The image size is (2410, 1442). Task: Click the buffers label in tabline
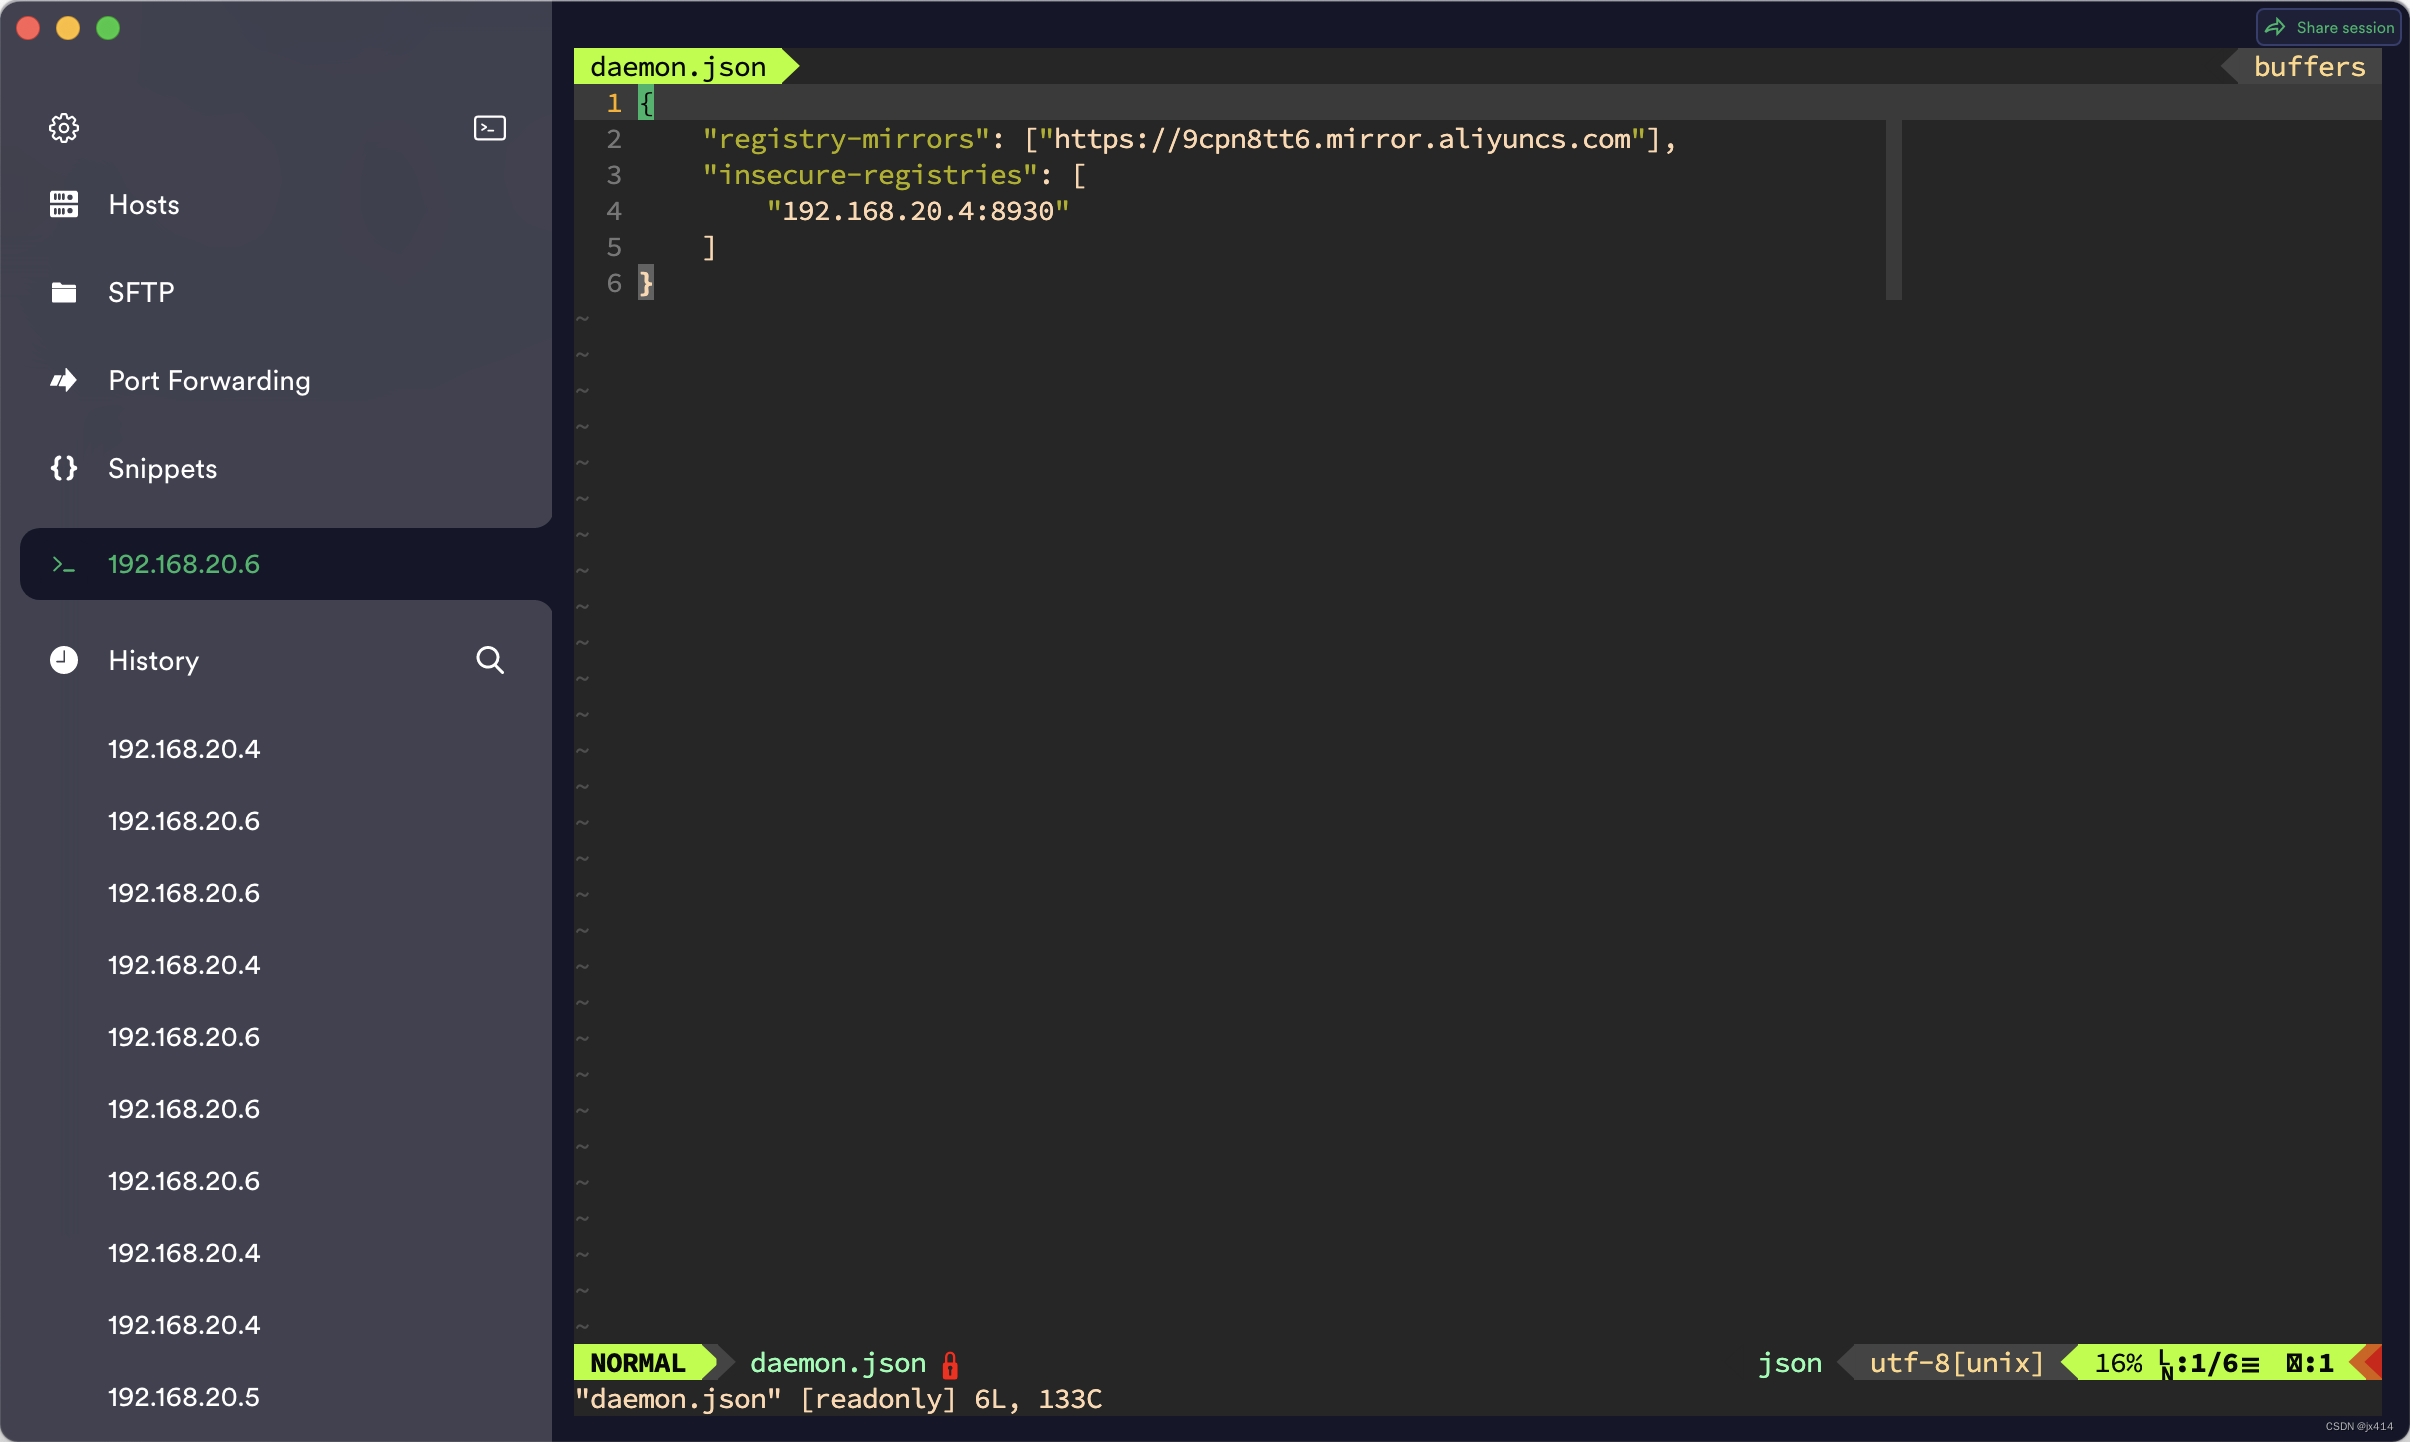point(2309,67)
